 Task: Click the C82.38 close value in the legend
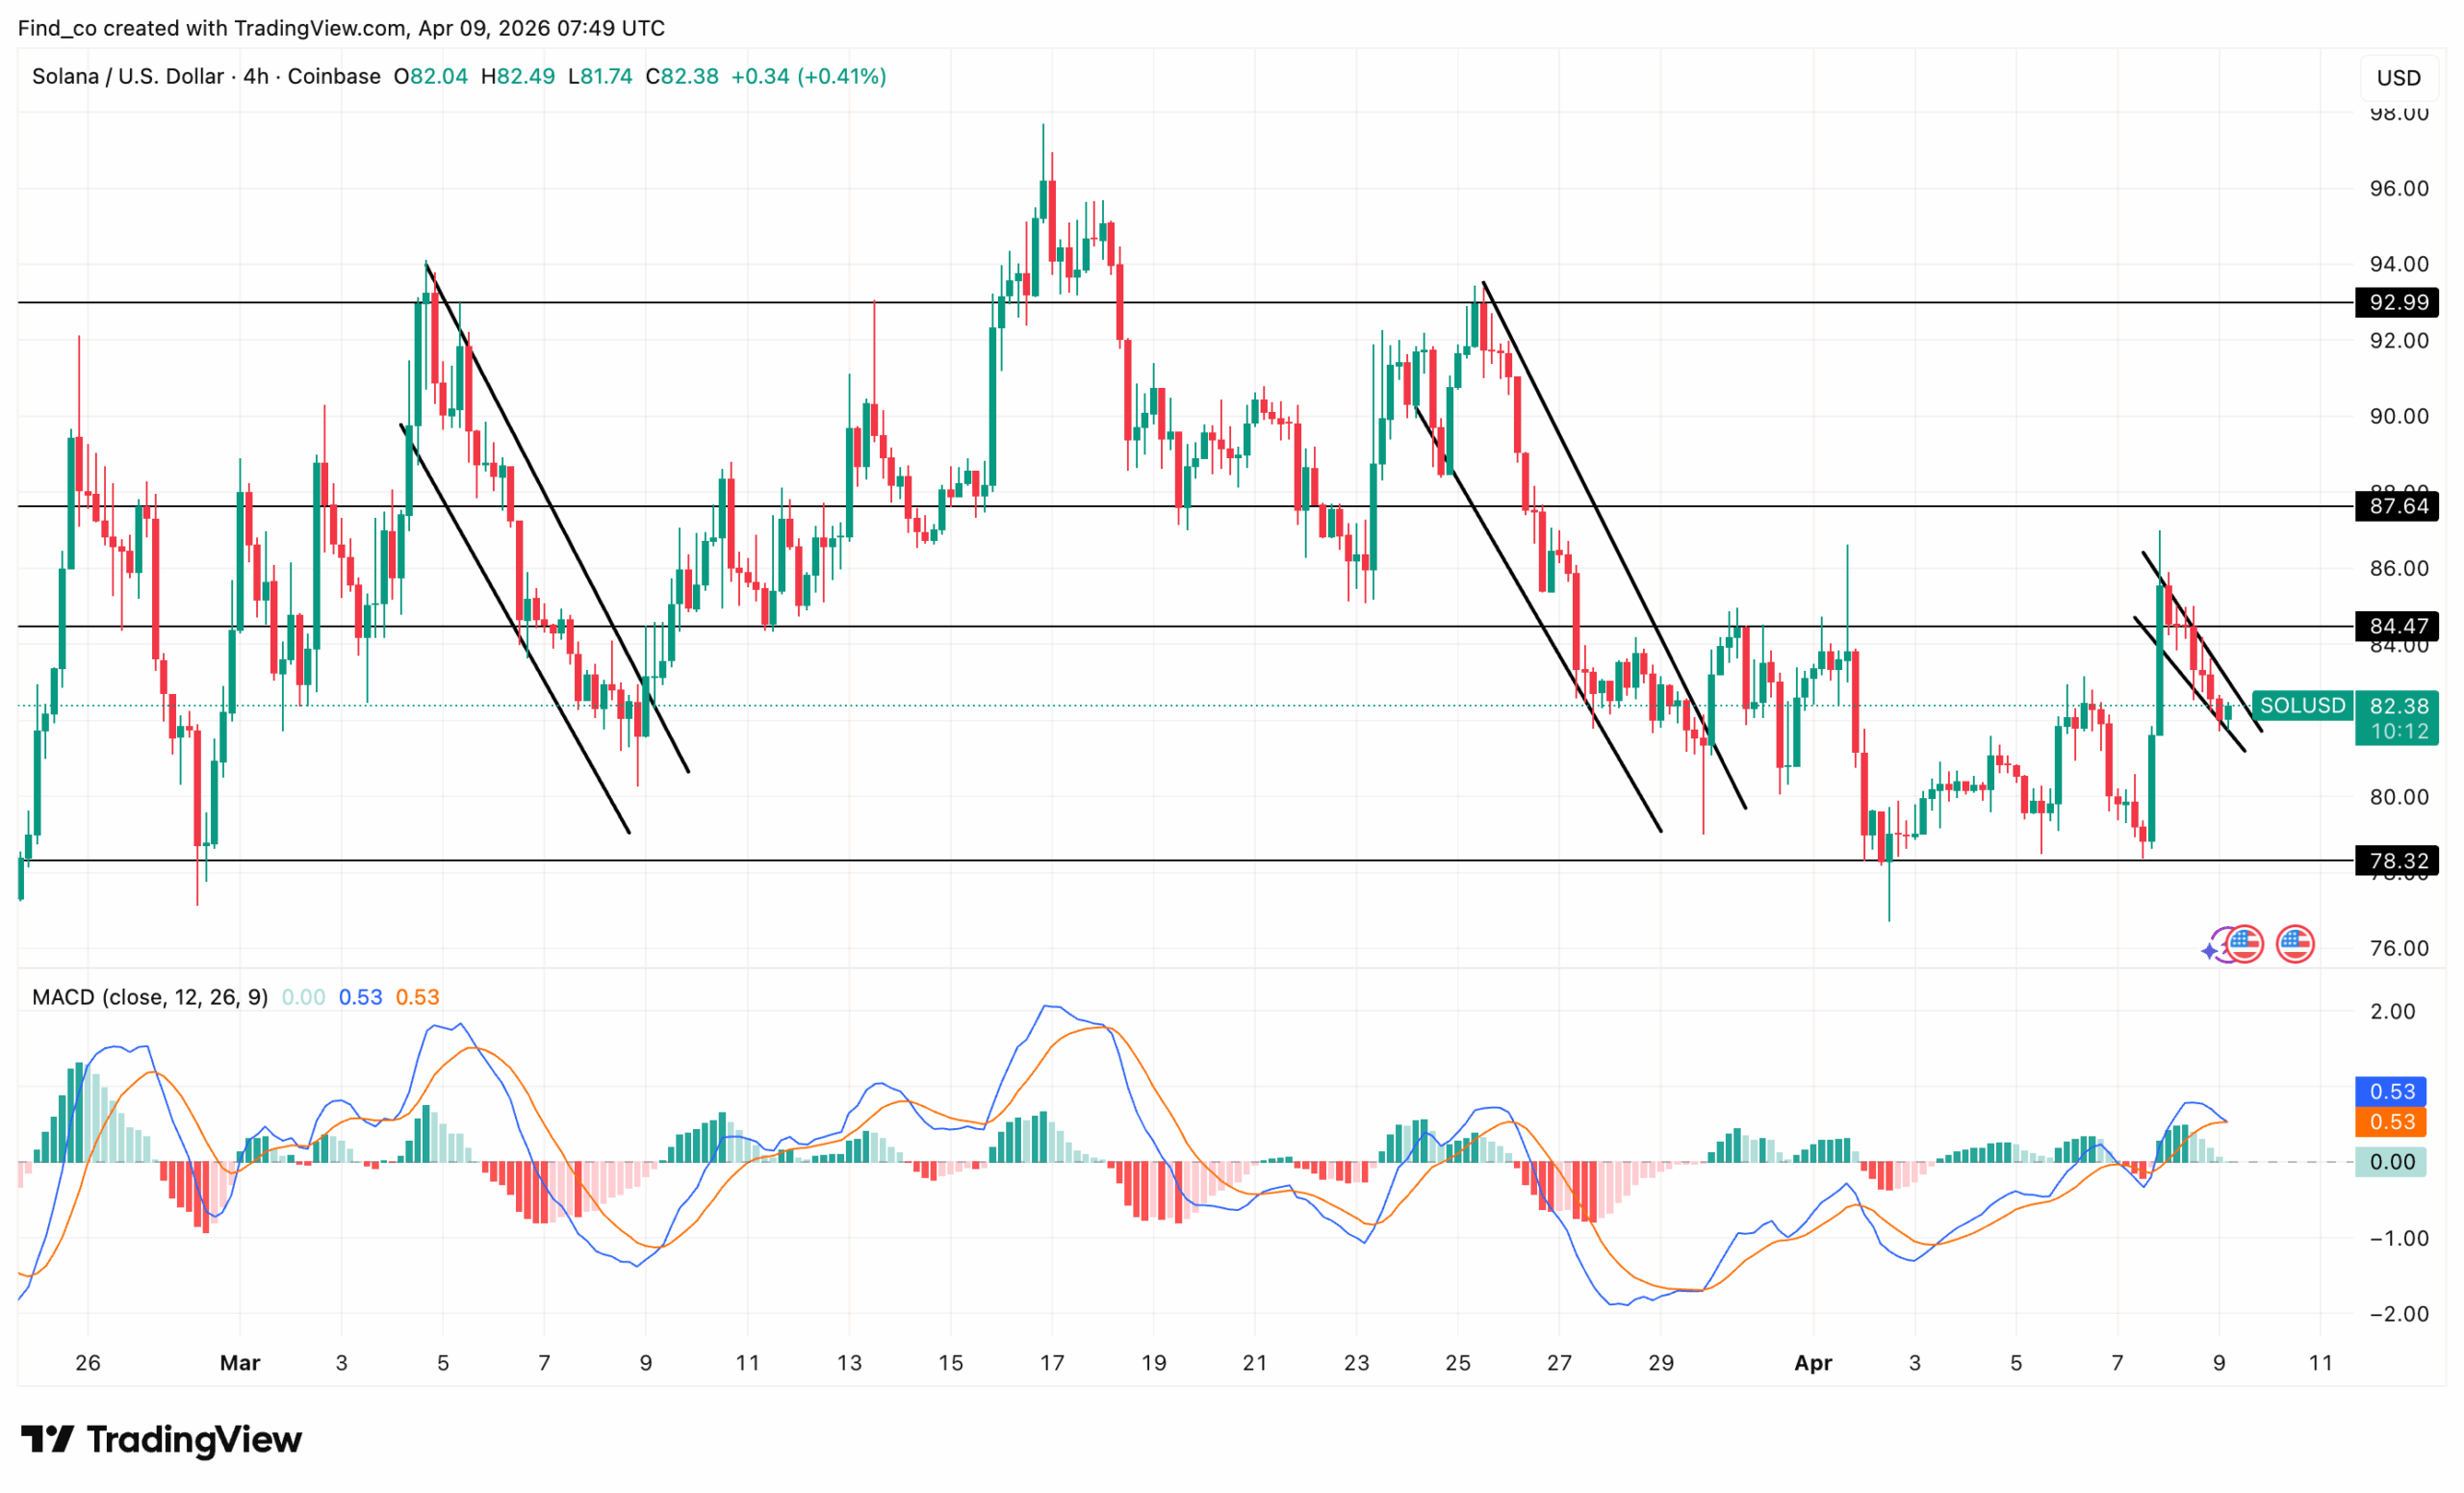(682, 76)
